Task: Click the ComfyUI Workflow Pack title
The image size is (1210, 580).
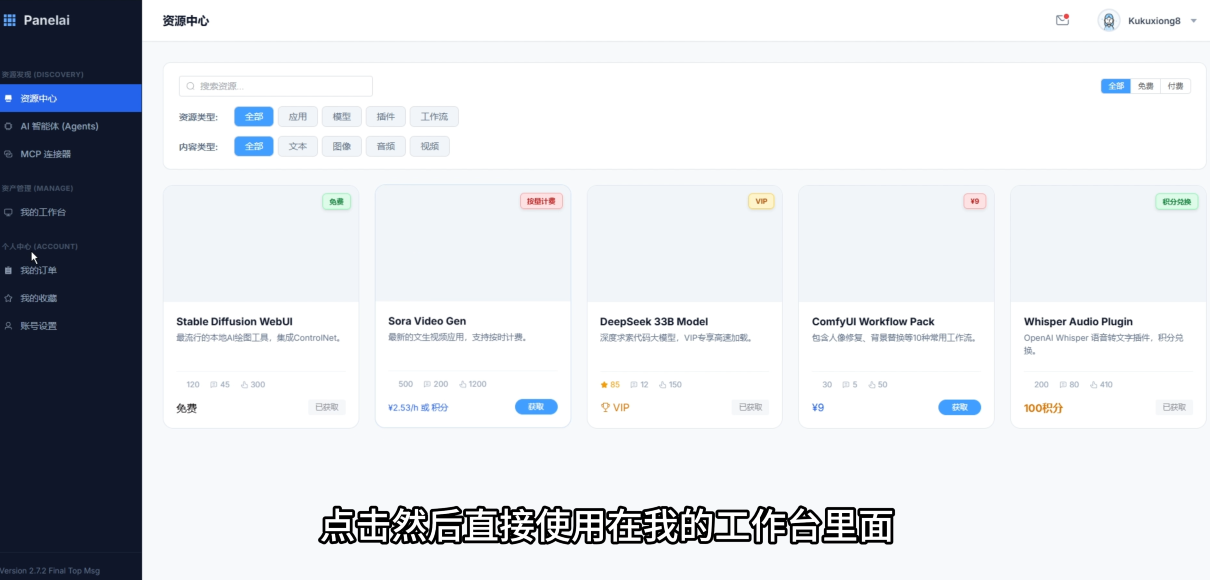Action: 873,321
